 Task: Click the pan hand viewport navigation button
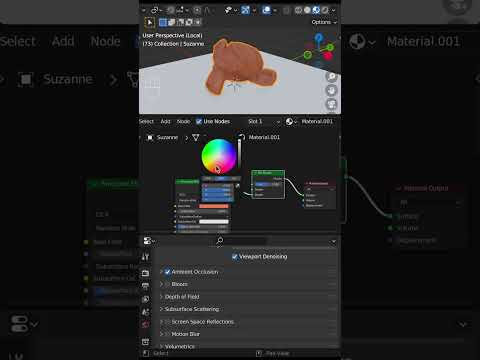(x=331, y=91)
